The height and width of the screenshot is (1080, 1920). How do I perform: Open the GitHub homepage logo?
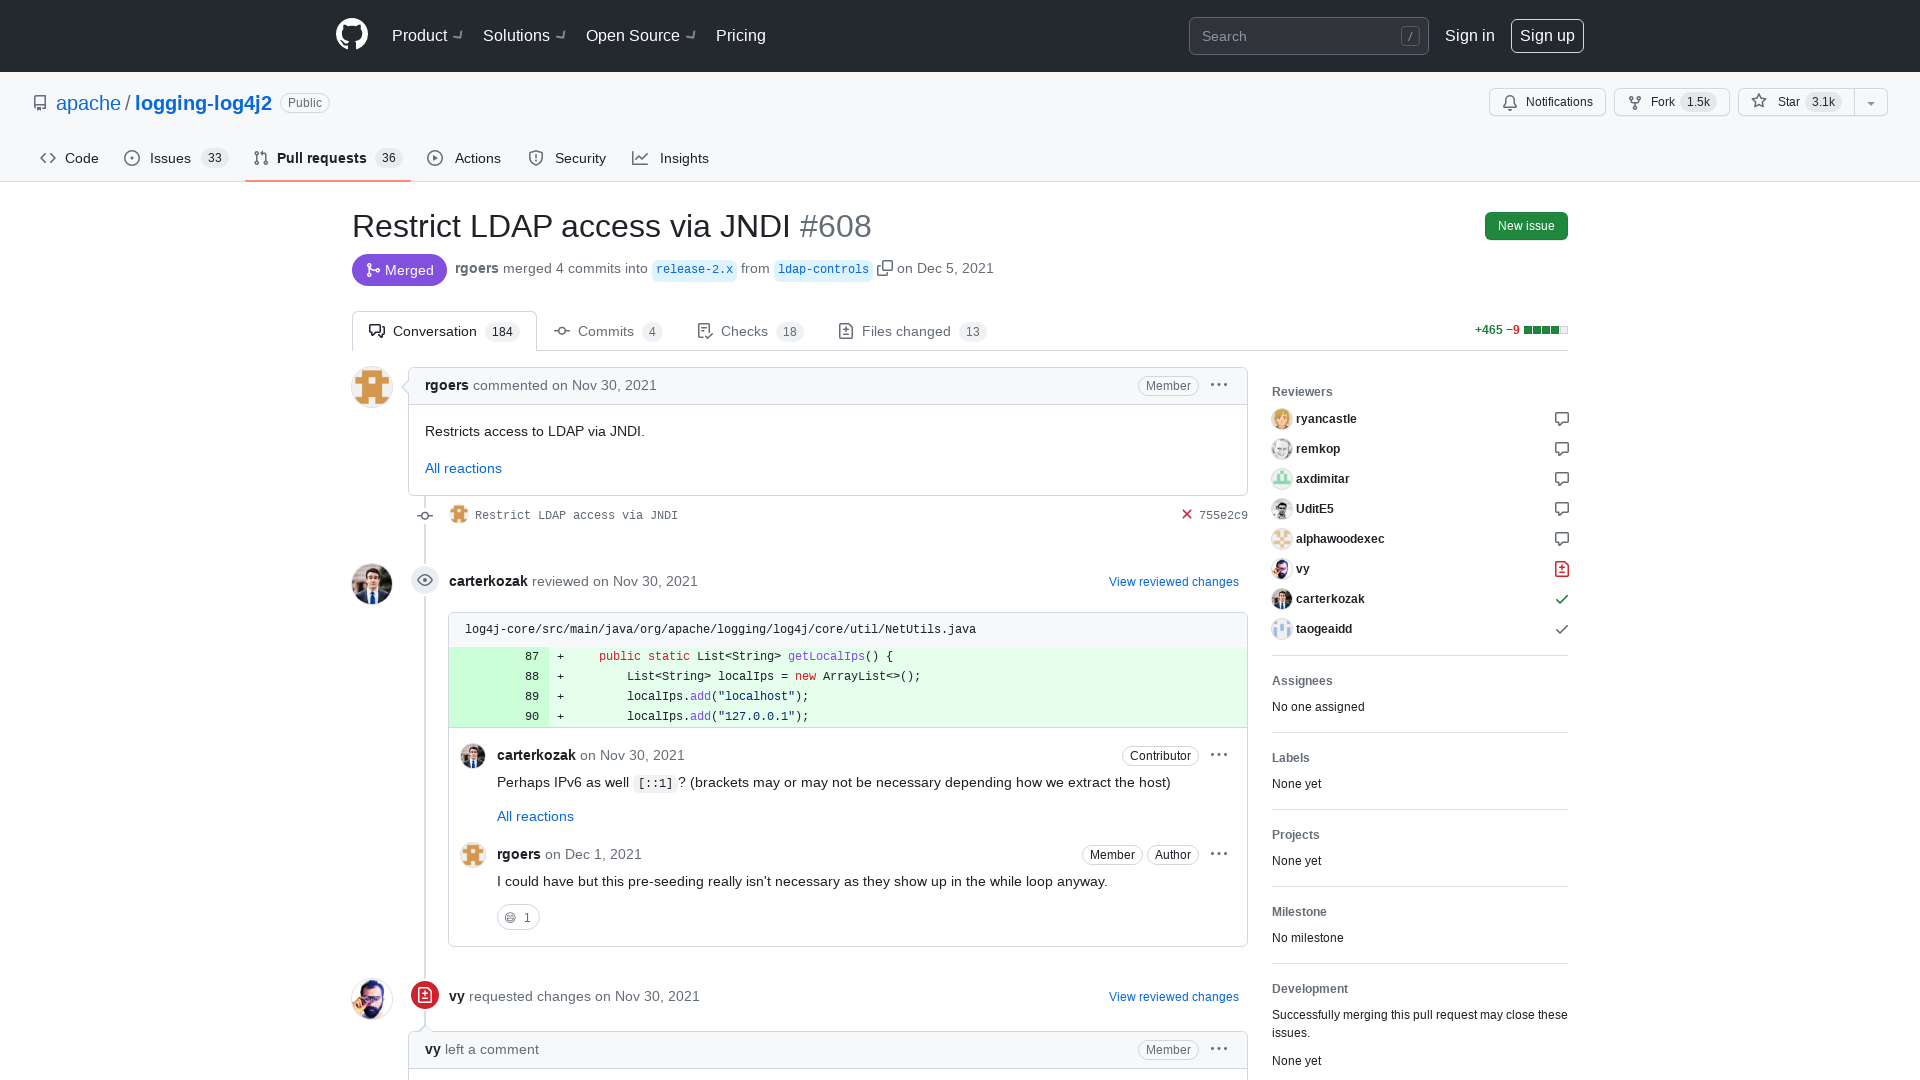point(352,35)
